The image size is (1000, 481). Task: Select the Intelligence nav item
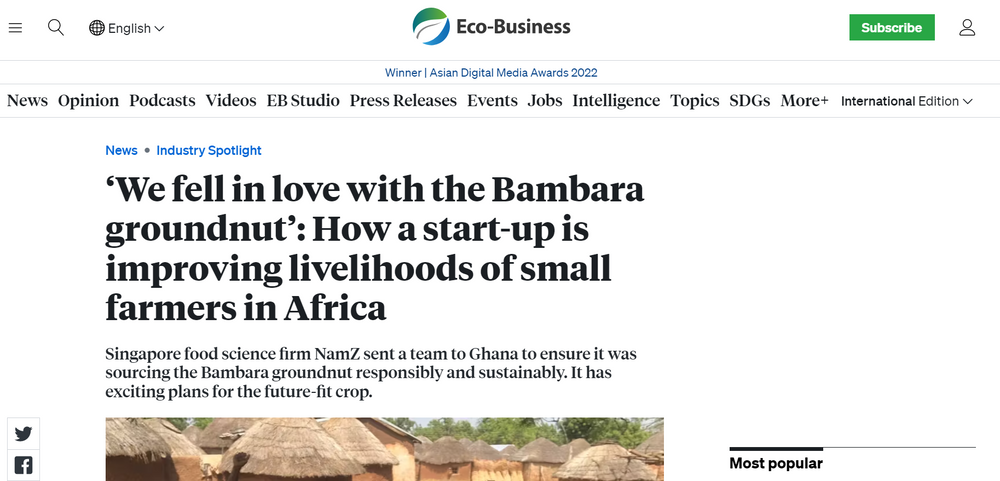(616, 100)
